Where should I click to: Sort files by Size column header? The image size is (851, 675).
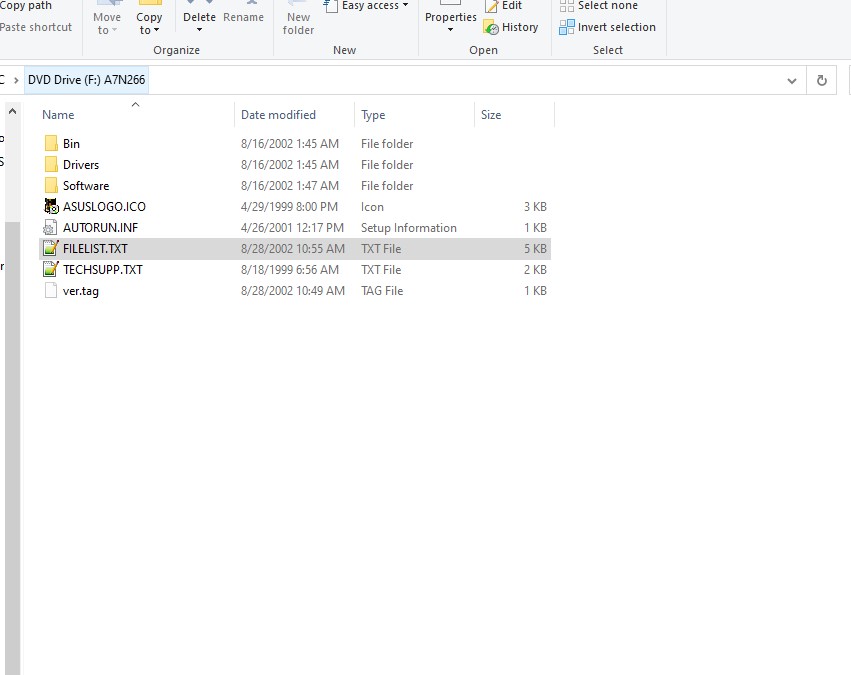[491, 115]
